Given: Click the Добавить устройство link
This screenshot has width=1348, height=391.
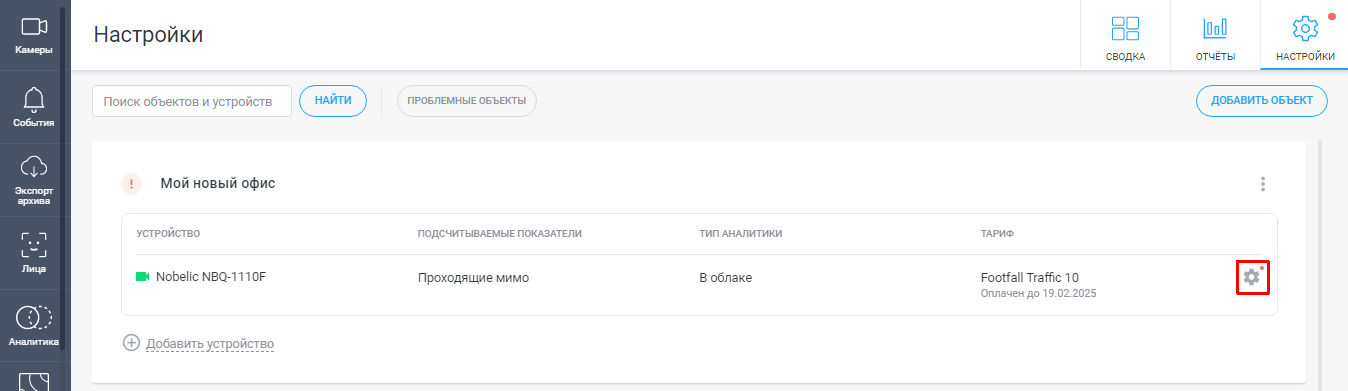Looking at the screenshot, I should (210, 344).
